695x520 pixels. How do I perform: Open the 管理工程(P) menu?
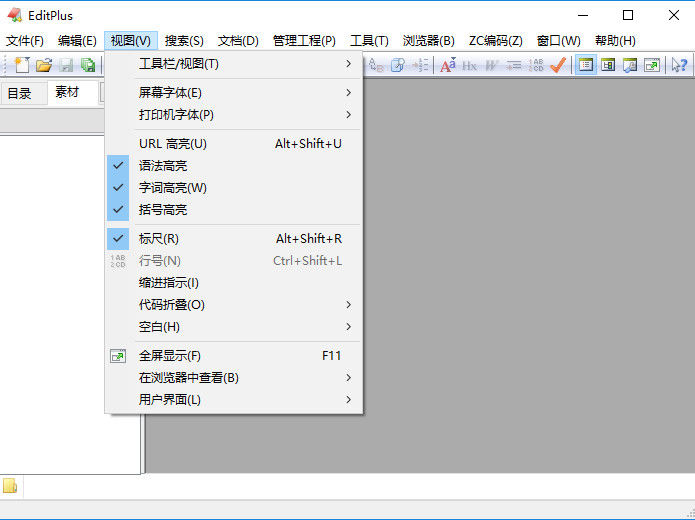coord(304,41)
